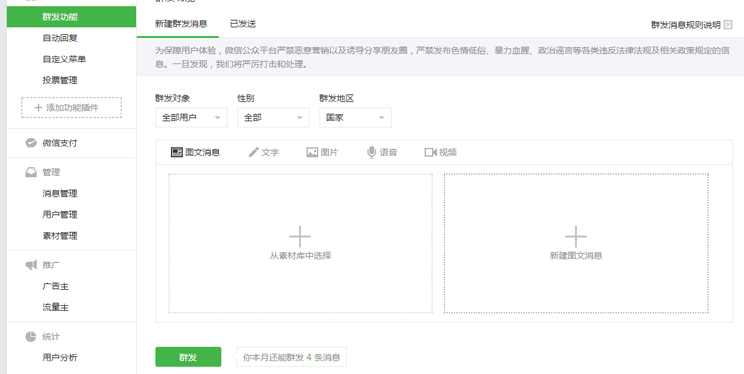Viewport: 744px width, 374px height.
Task: Expand 群发地区 dropdown showing 国家
Action: [355, 118]
